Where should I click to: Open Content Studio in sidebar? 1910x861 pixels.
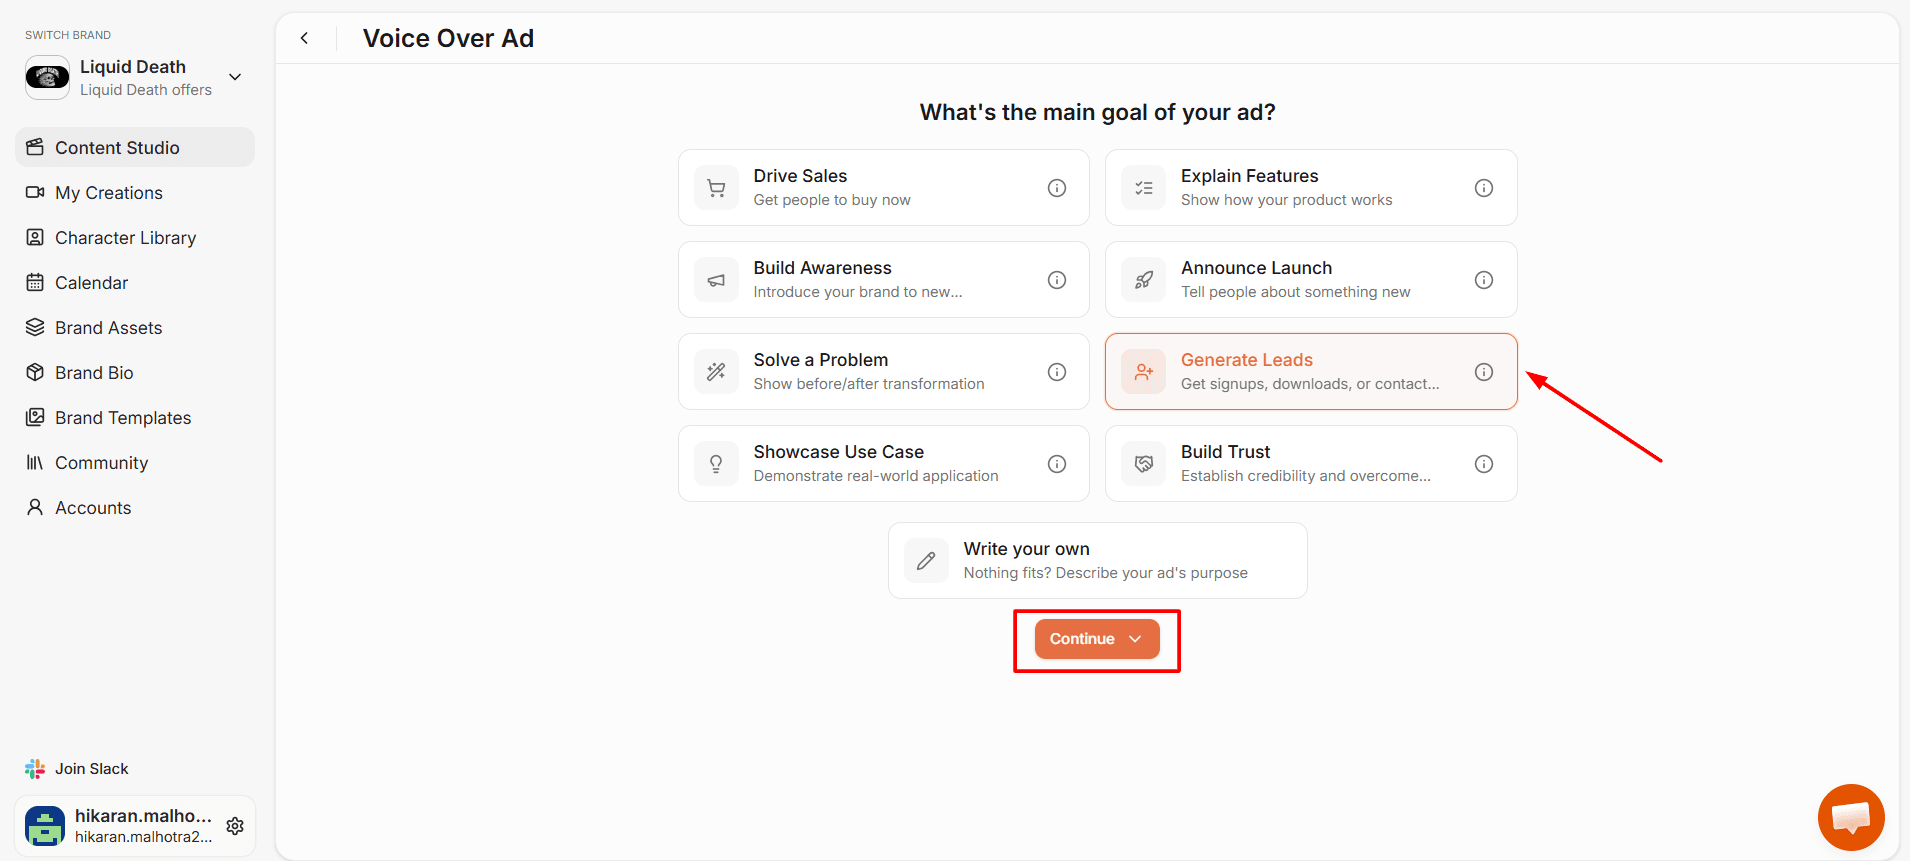[x=135, y=147]
